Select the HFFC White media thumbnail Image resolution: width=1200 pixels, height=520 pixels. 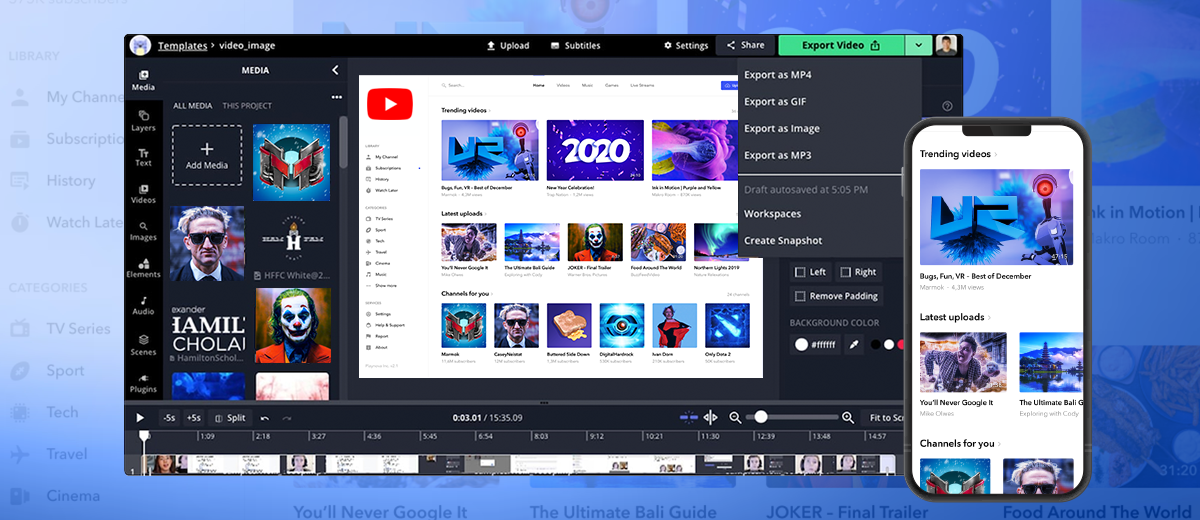[x=291, y=243]
